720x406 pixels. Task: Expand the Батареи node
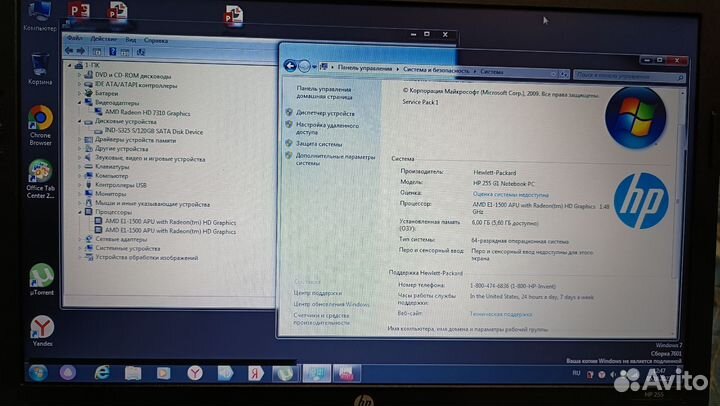79,93
